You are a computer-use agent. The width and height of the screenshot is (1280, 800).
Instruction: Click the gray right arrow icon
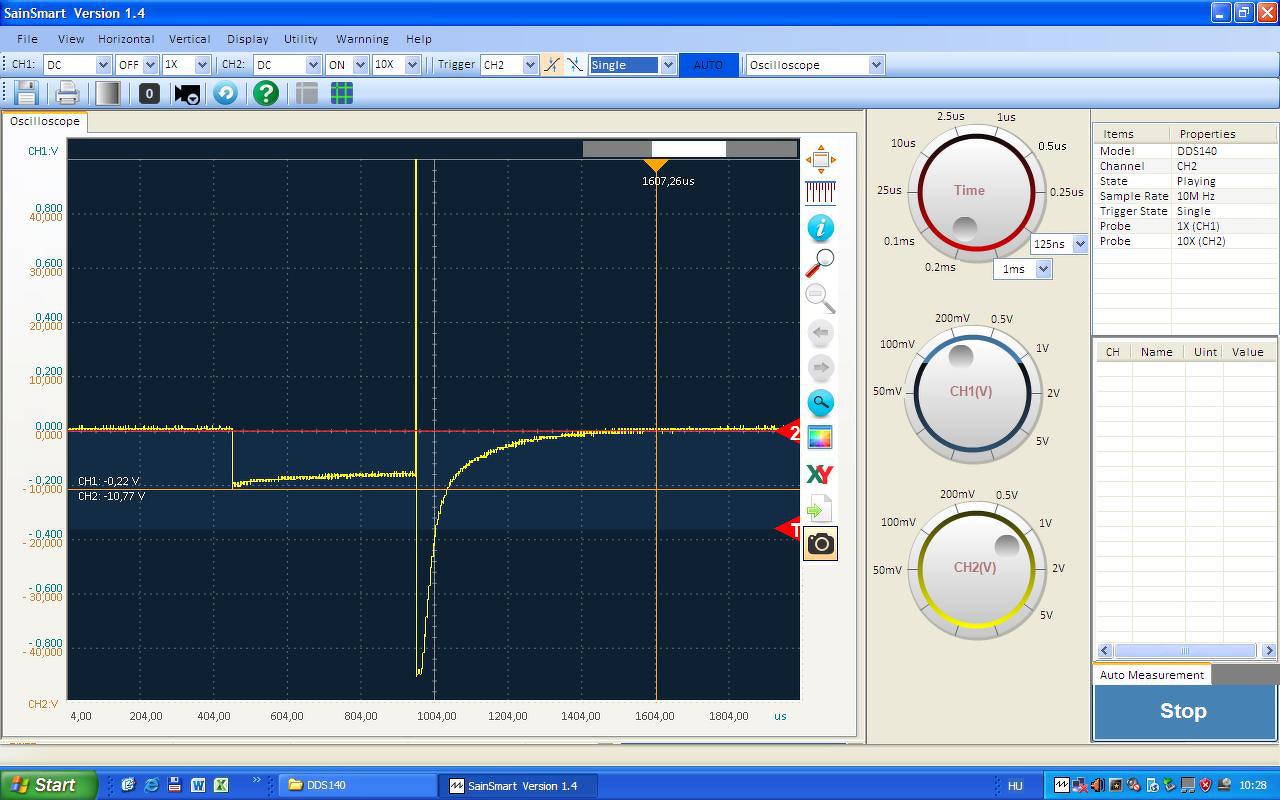pyautogui.click(x=820, y=367)
